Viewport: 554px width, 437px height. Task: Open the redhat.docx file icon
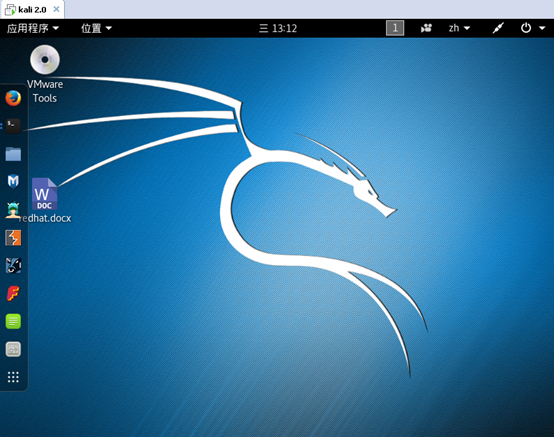pos(45,194)
